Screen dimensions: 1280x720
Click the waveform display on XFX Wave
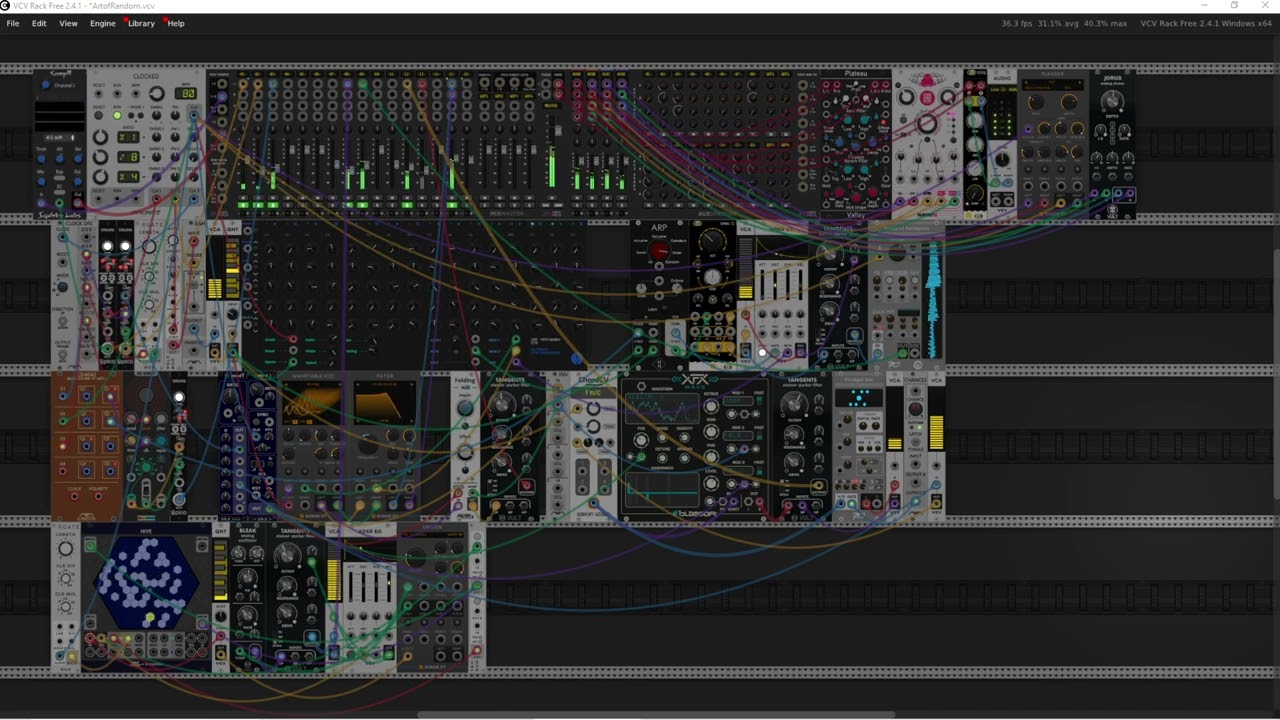click(x=662, y=409)
